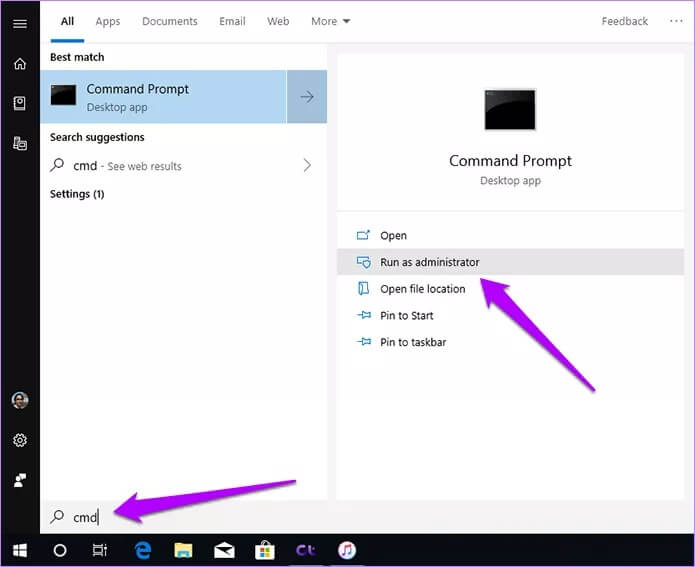The width and height of the screenshot is (695, 567).
Task: Choose Pin to taskbar
Action: coord(510,342)
